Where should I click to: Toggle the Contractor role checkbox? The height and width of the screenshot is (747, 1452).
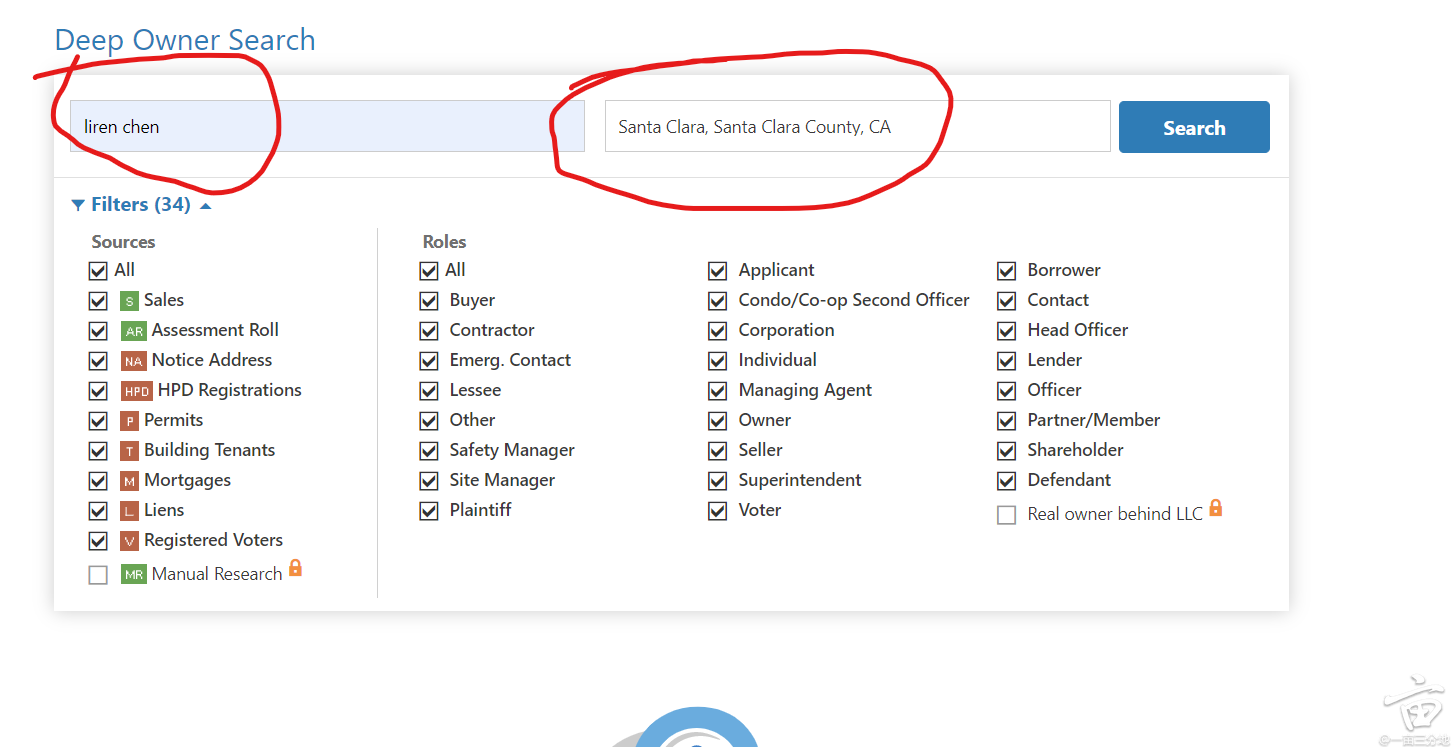pos(429,331)
